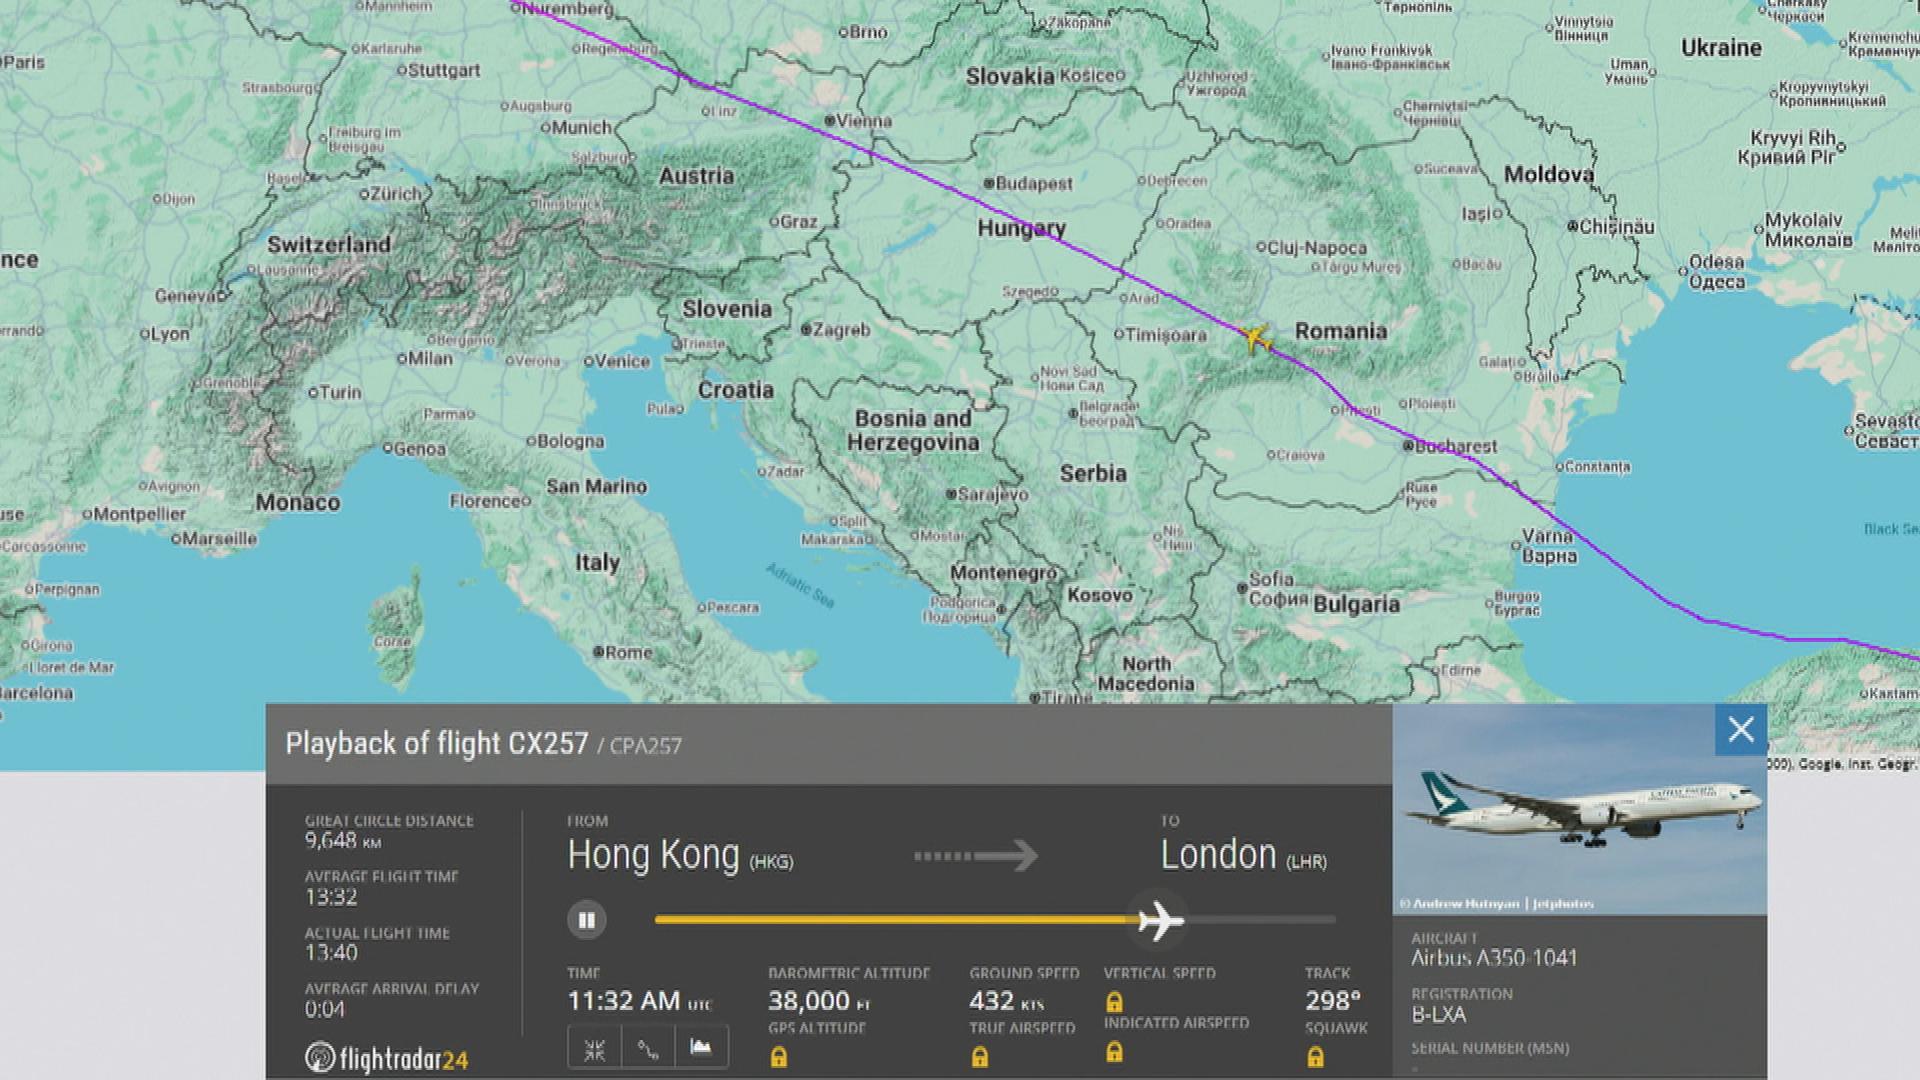Click the Hungary country label

tap(1021, 229)
